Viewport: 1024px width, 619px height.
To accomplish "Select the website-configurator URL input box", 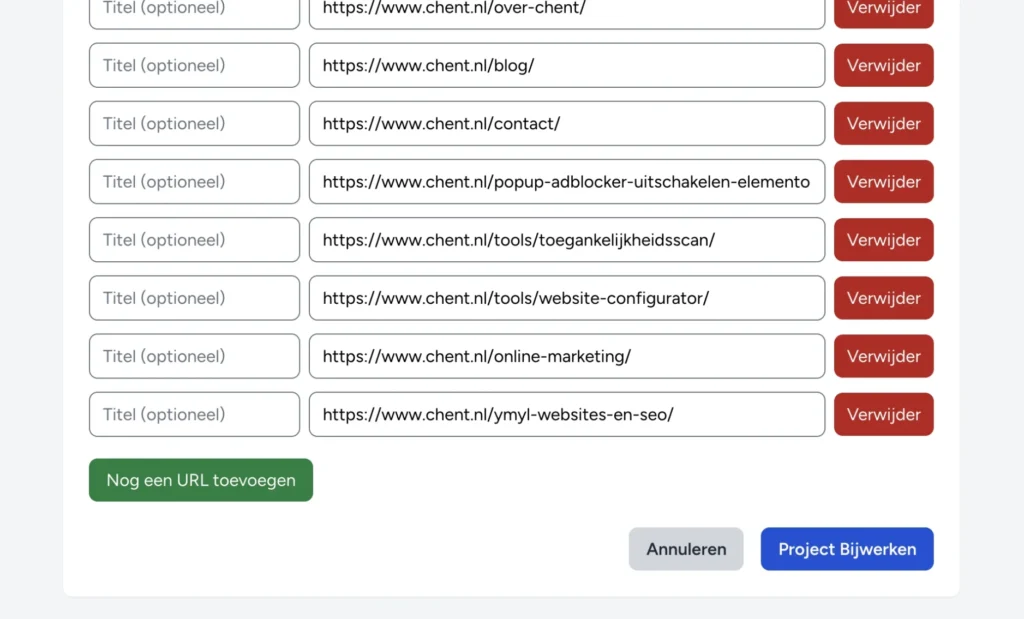I will coord(566,297).
